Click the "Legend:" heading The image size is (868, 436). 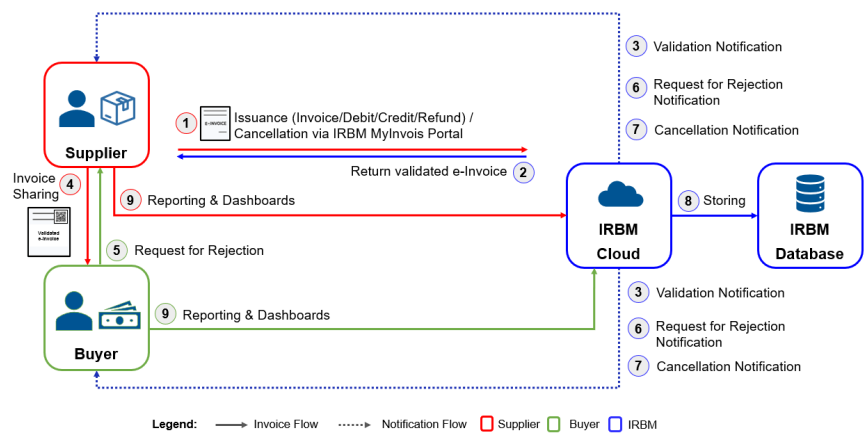[175, 425]
